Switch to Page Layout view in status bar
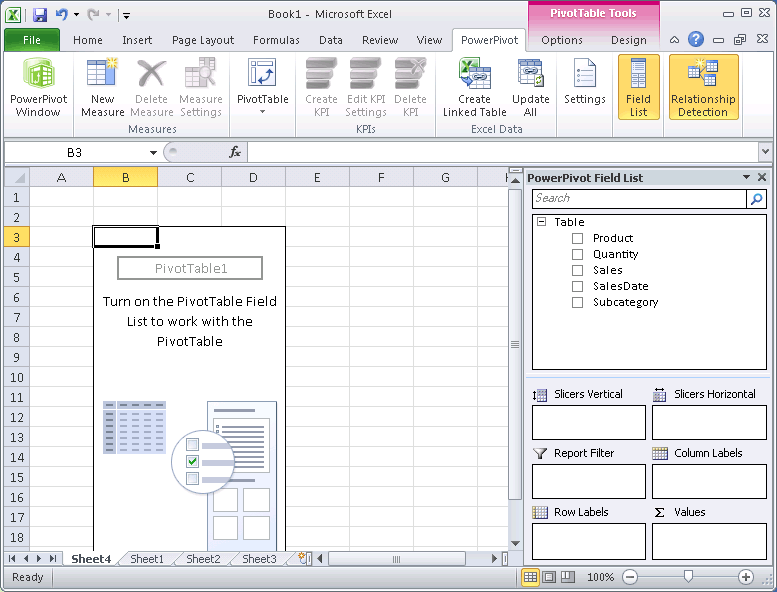Viewport: 777px width, 592px height. [x=549, y=577]
